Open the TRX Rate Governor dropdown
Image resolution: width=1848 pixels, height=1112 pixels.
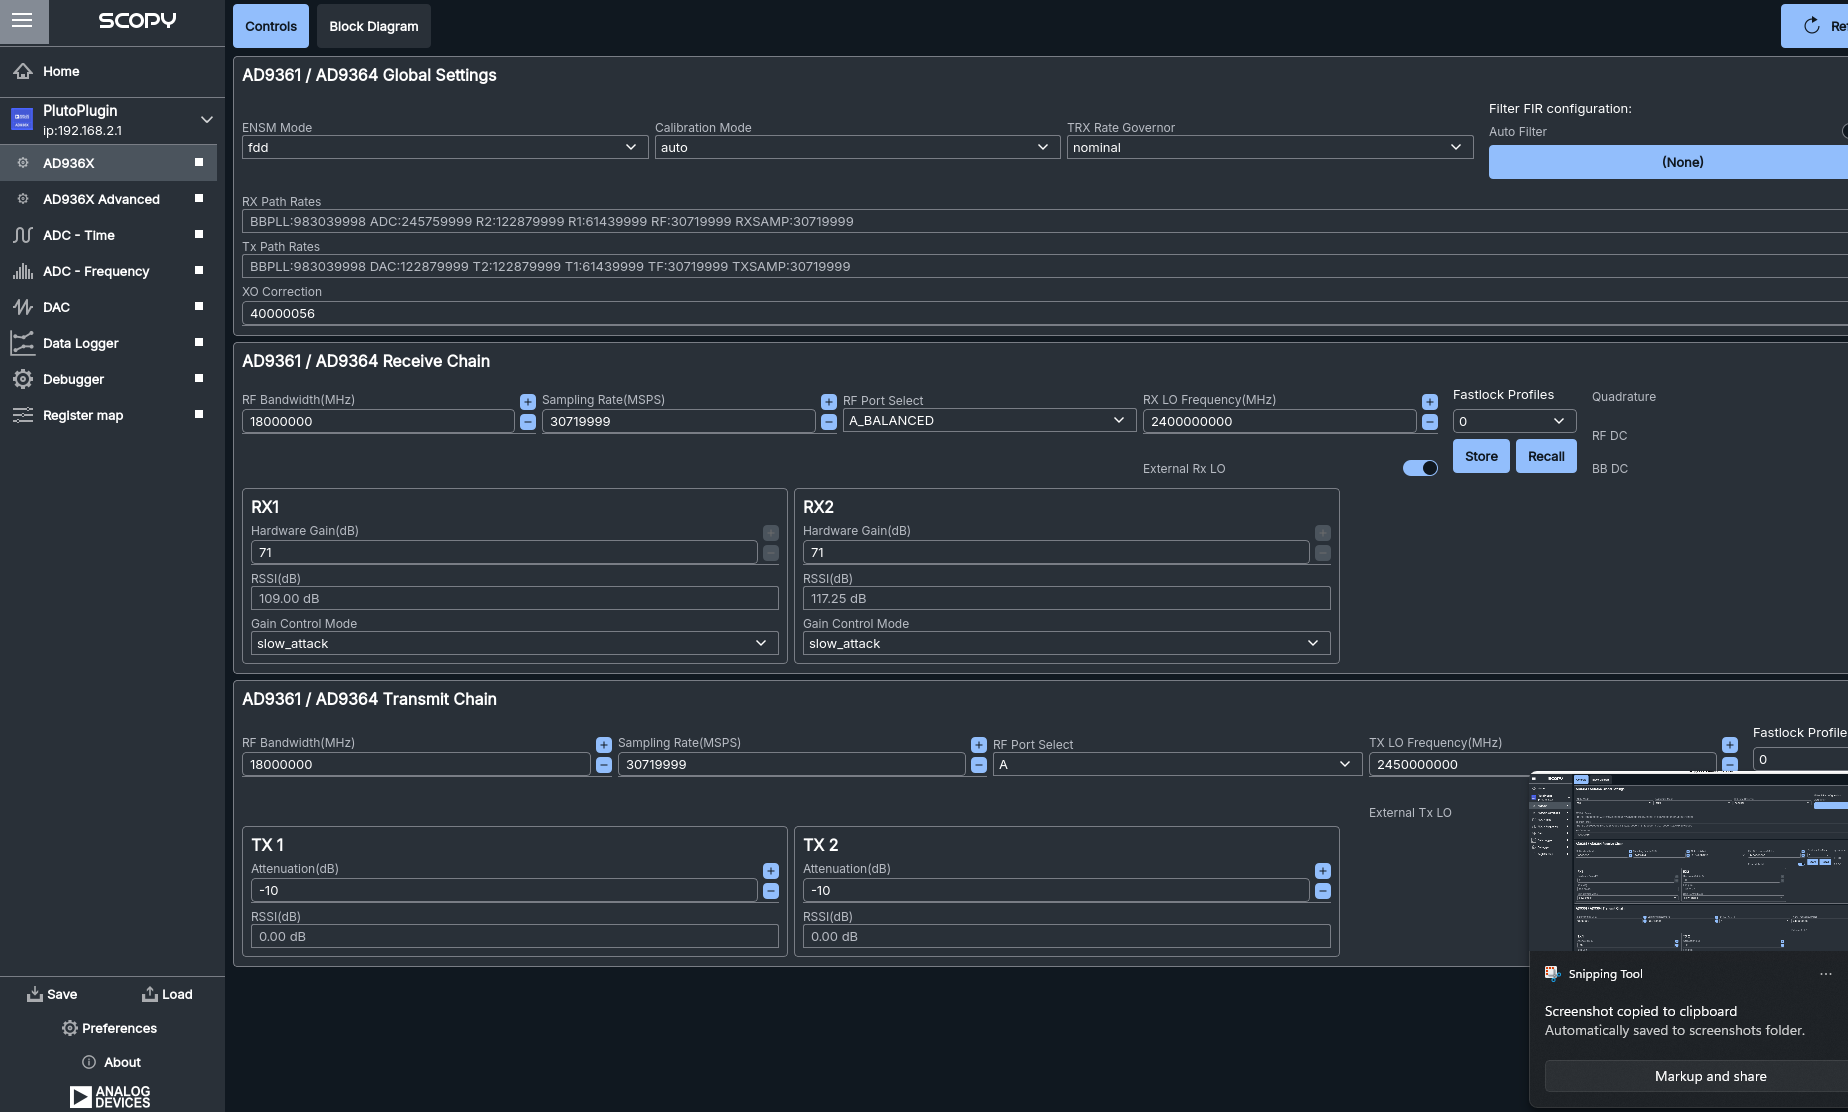pos(1270,147)
